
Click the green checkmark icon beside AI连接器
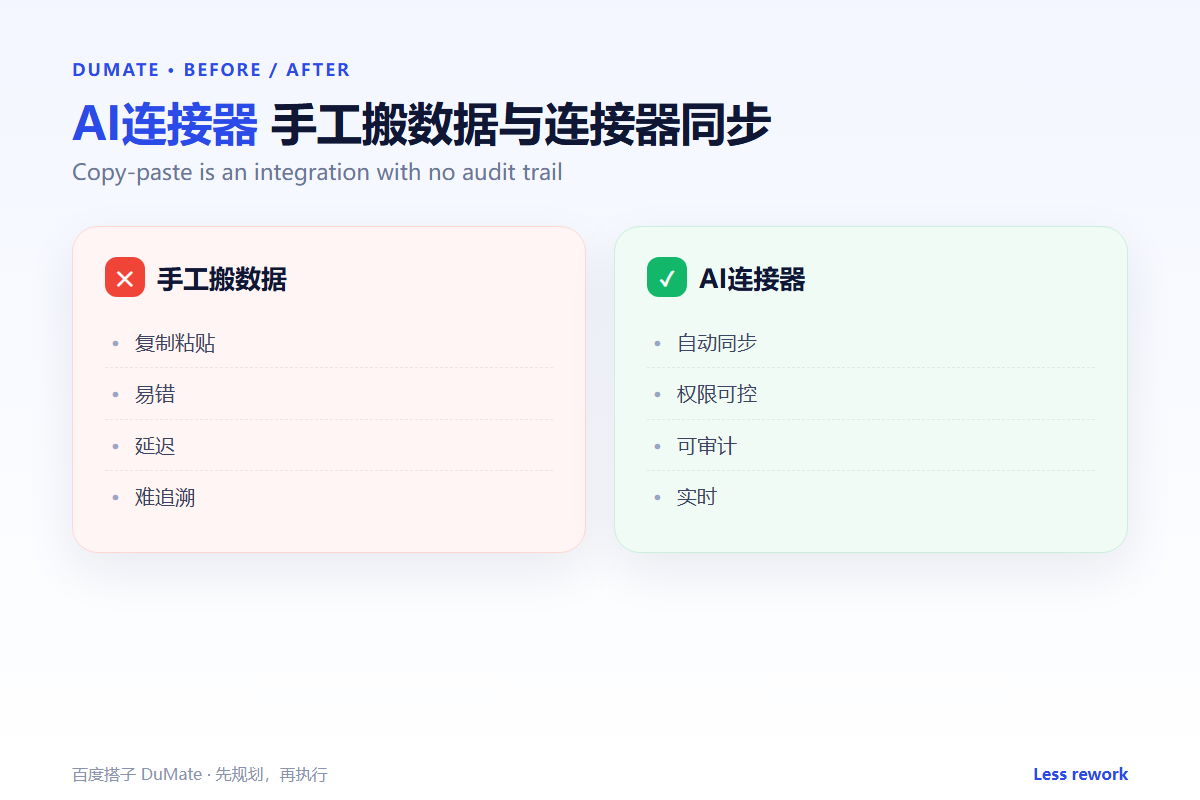tap(667, 277)
